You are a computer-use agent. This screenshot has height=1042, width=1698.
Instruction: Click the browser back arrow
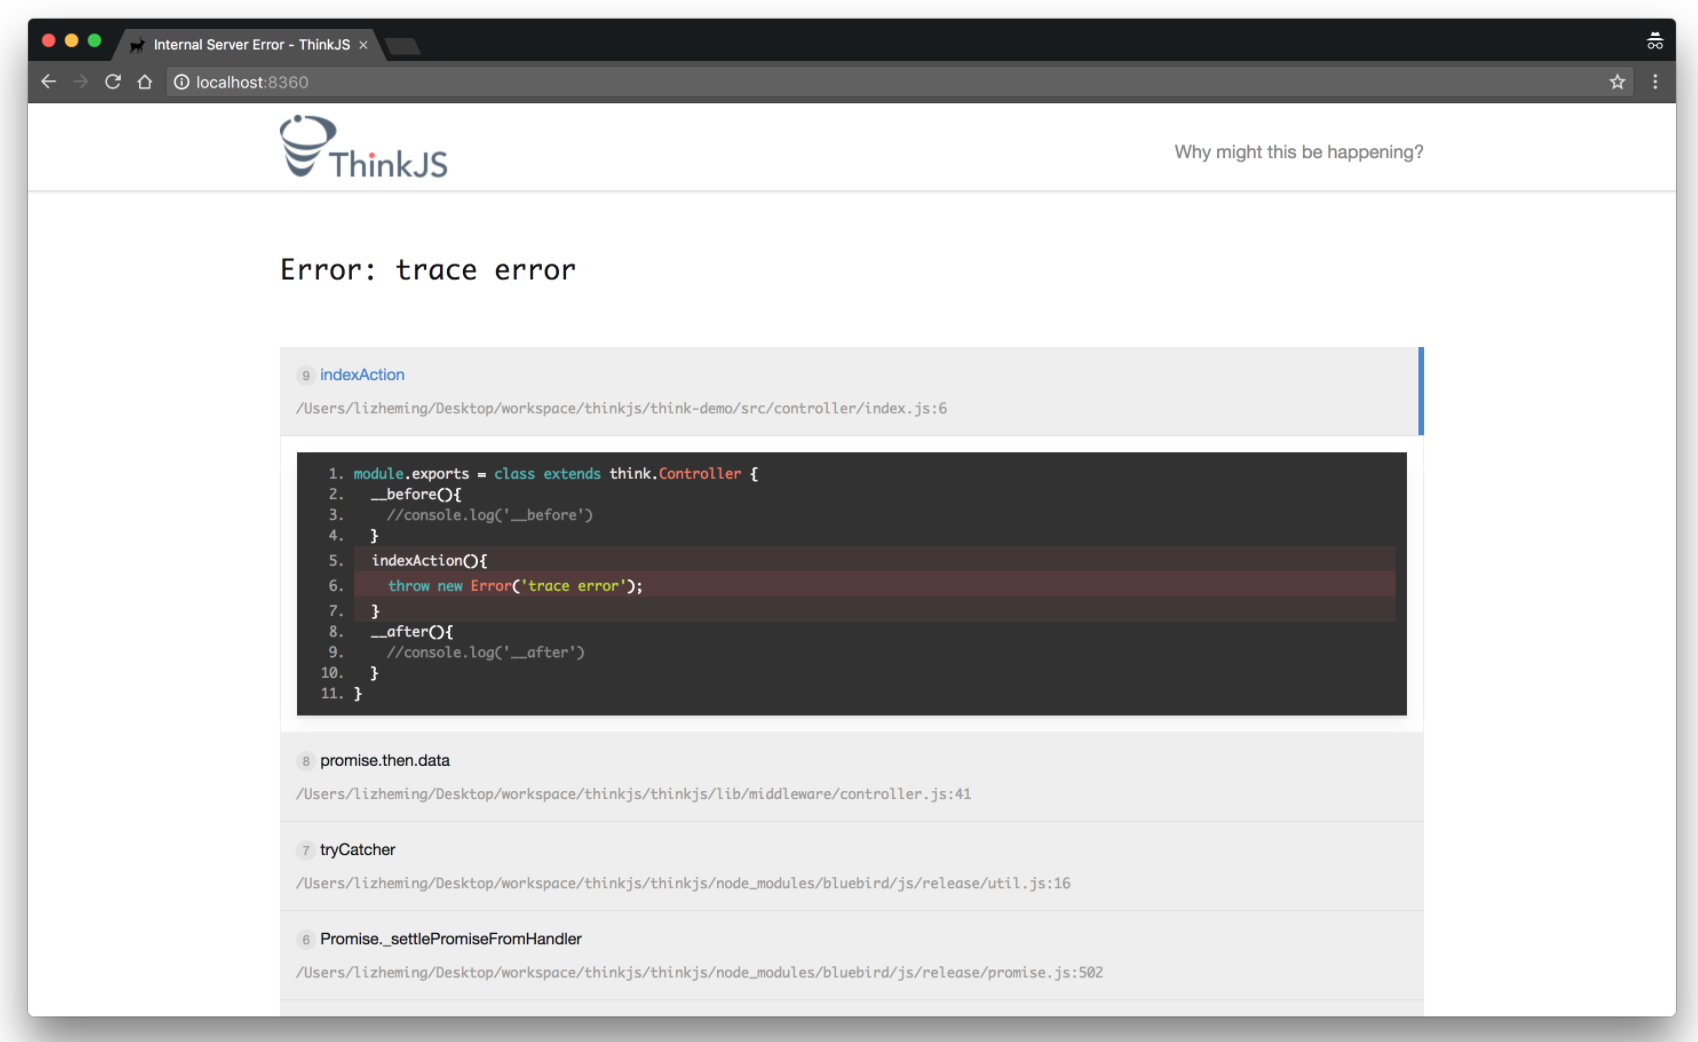point(48,82)
